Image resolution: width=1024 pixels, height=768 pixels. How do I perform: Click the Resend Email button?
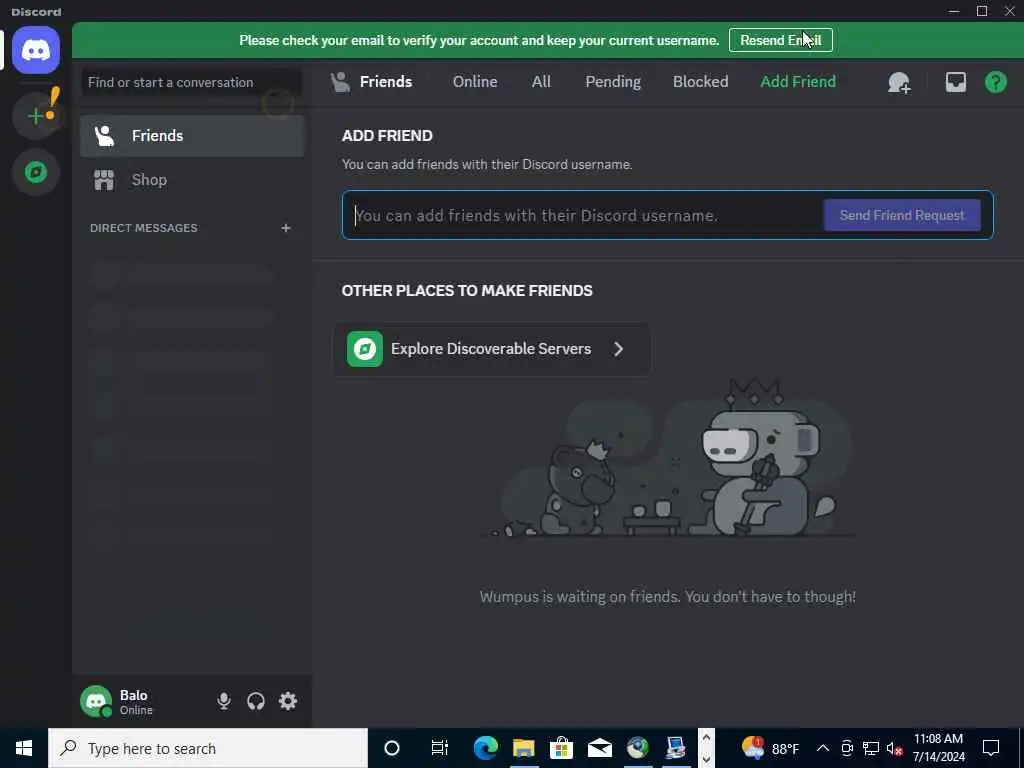click(780, 40)
